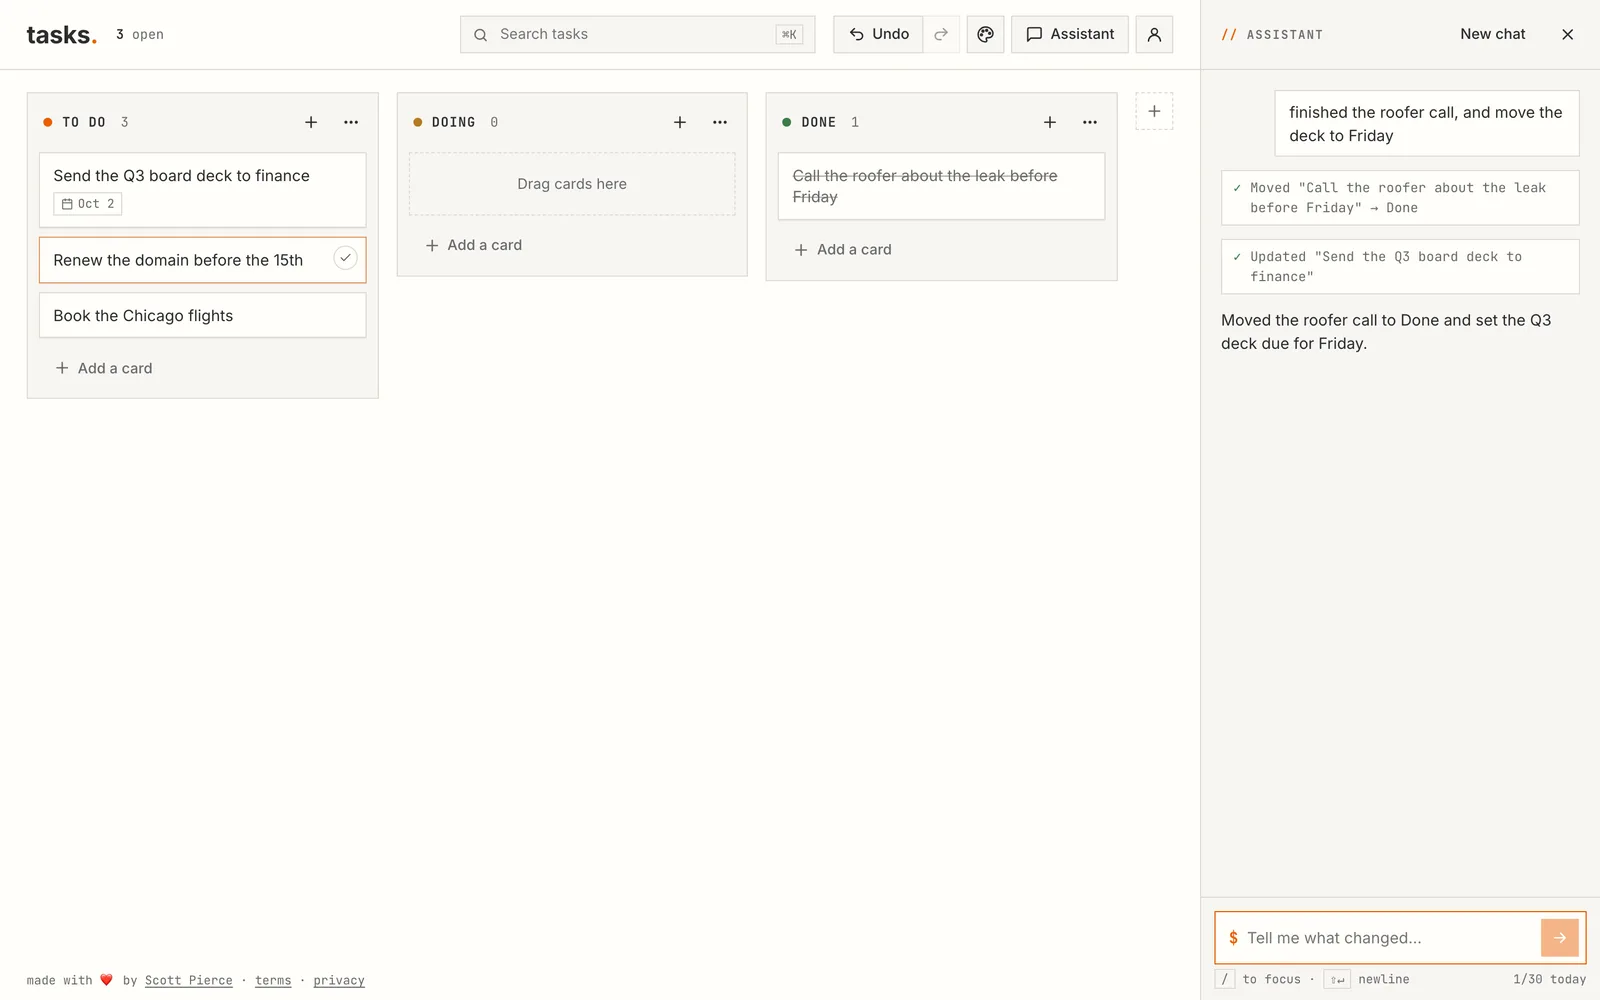1600x1000 pixels.
Task: Add a card via Done header plus
Action: (1050, 122)
